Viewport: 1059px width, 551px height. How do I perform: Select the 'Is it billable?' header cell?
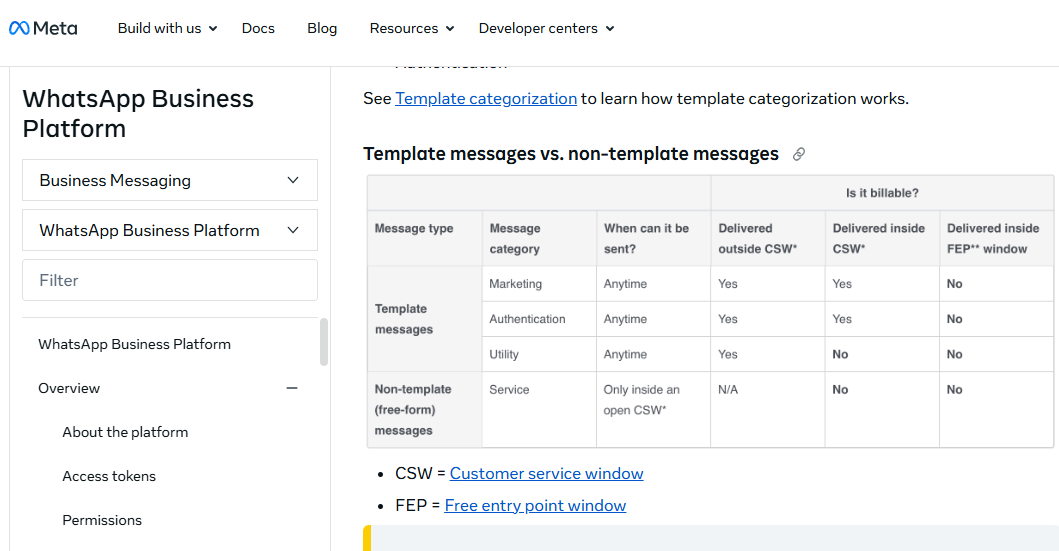[882, 193]
